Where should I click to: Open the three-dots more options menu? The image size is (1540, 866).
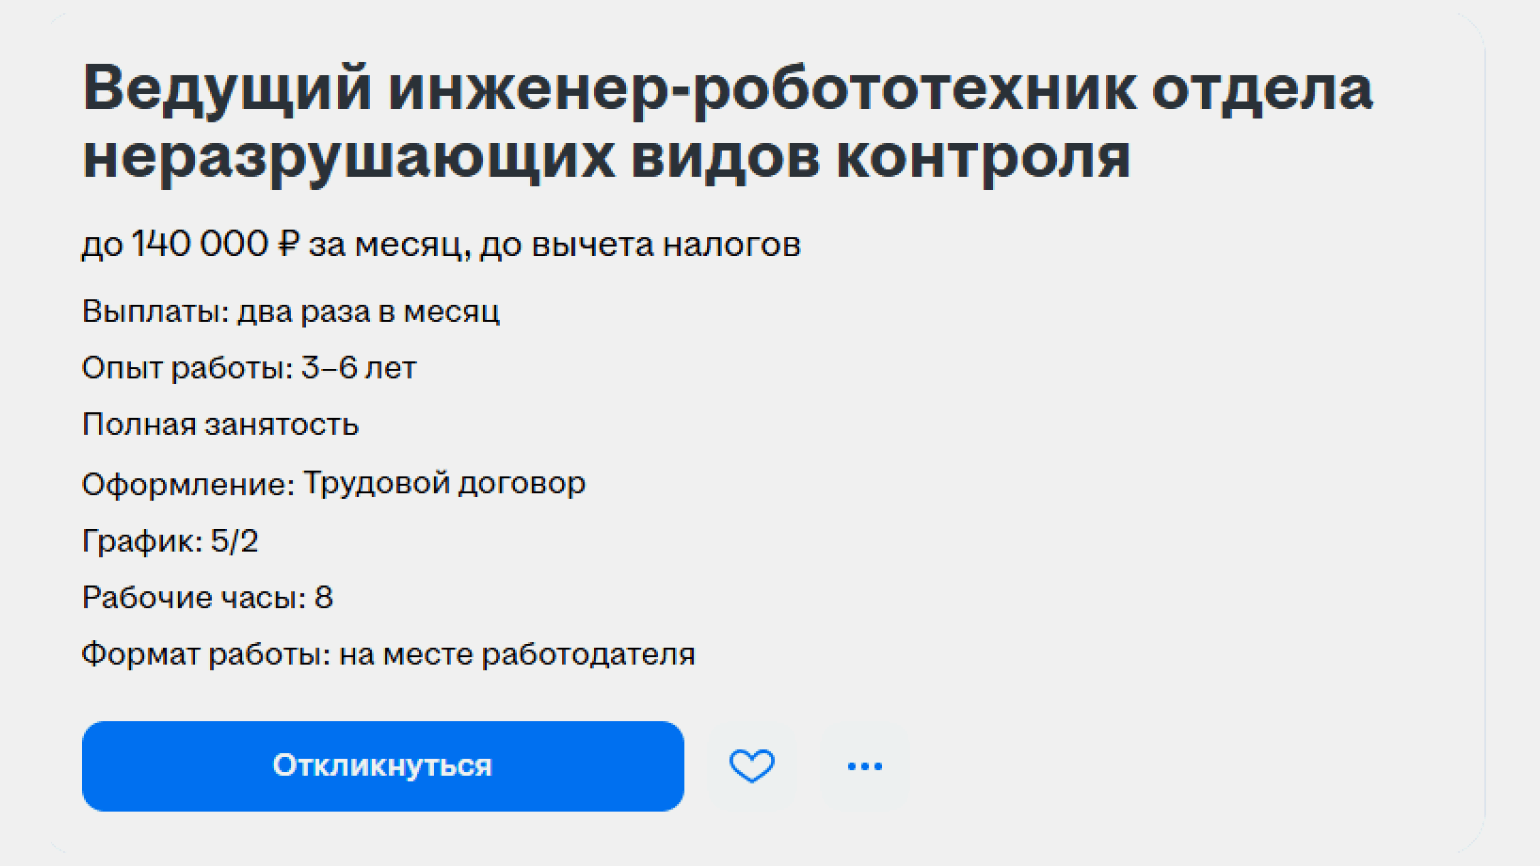[x=864, y=766]
